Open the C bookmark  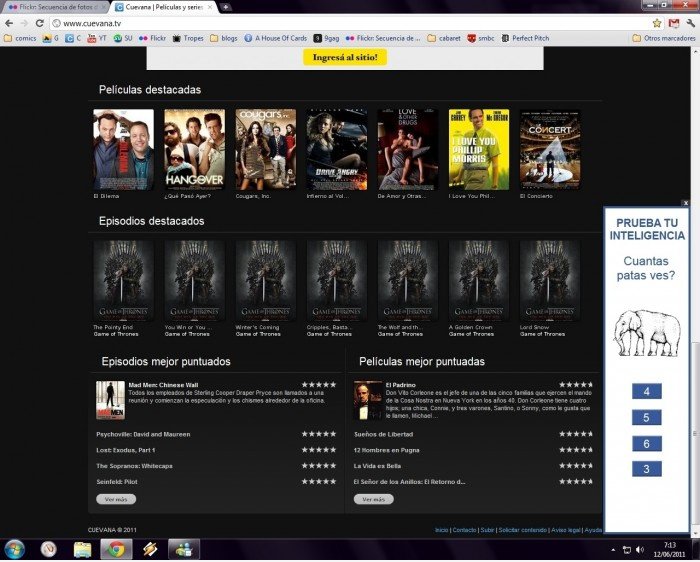click(73, 38)
